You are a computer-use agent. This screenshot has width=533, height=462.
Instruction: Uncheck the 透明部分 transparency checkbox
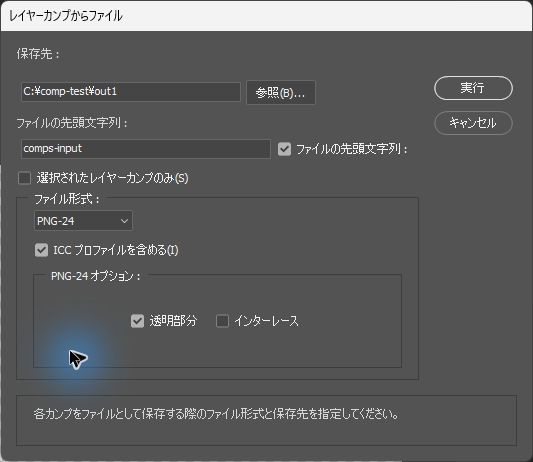pyautogui.click(x=137, y=321)
